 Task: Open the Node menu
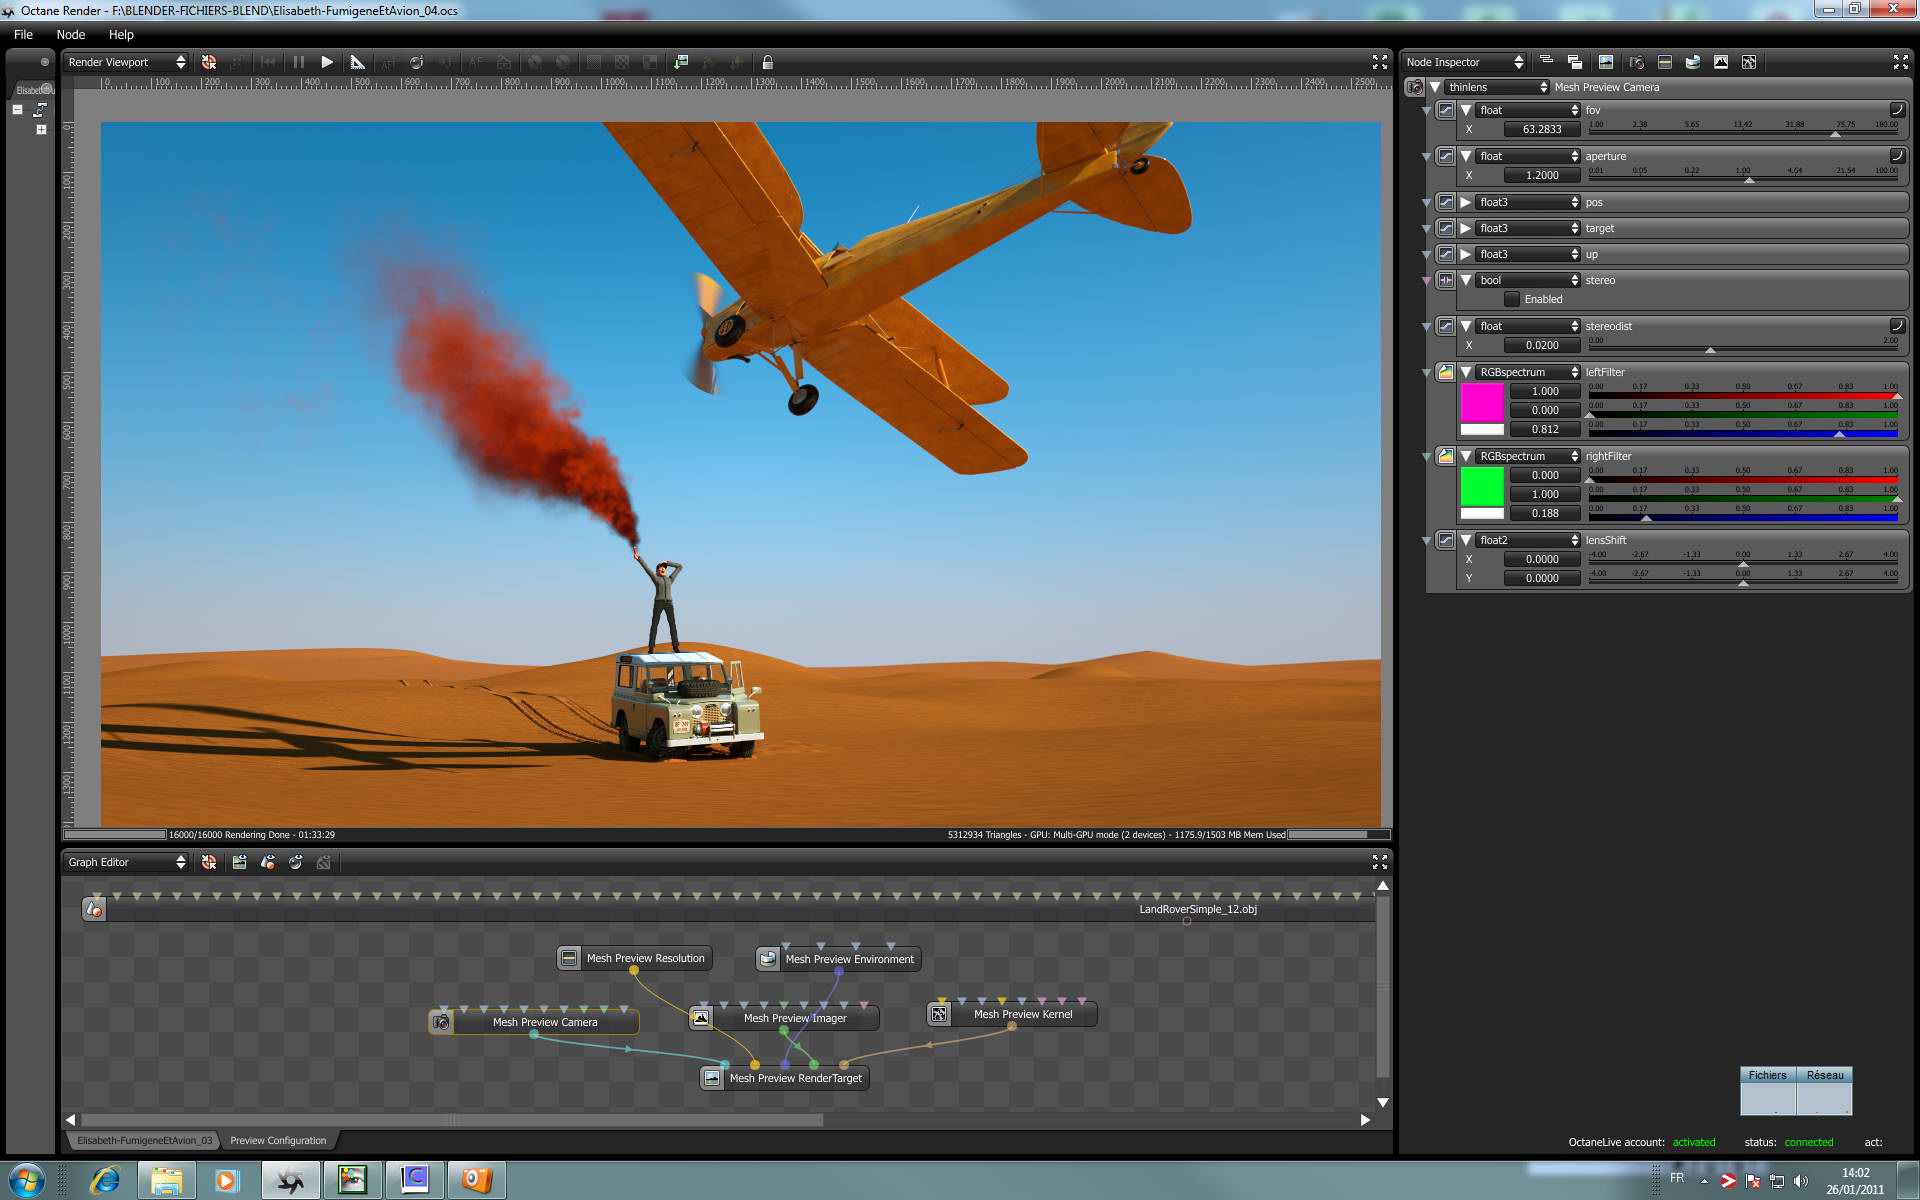tap(70, 34)
